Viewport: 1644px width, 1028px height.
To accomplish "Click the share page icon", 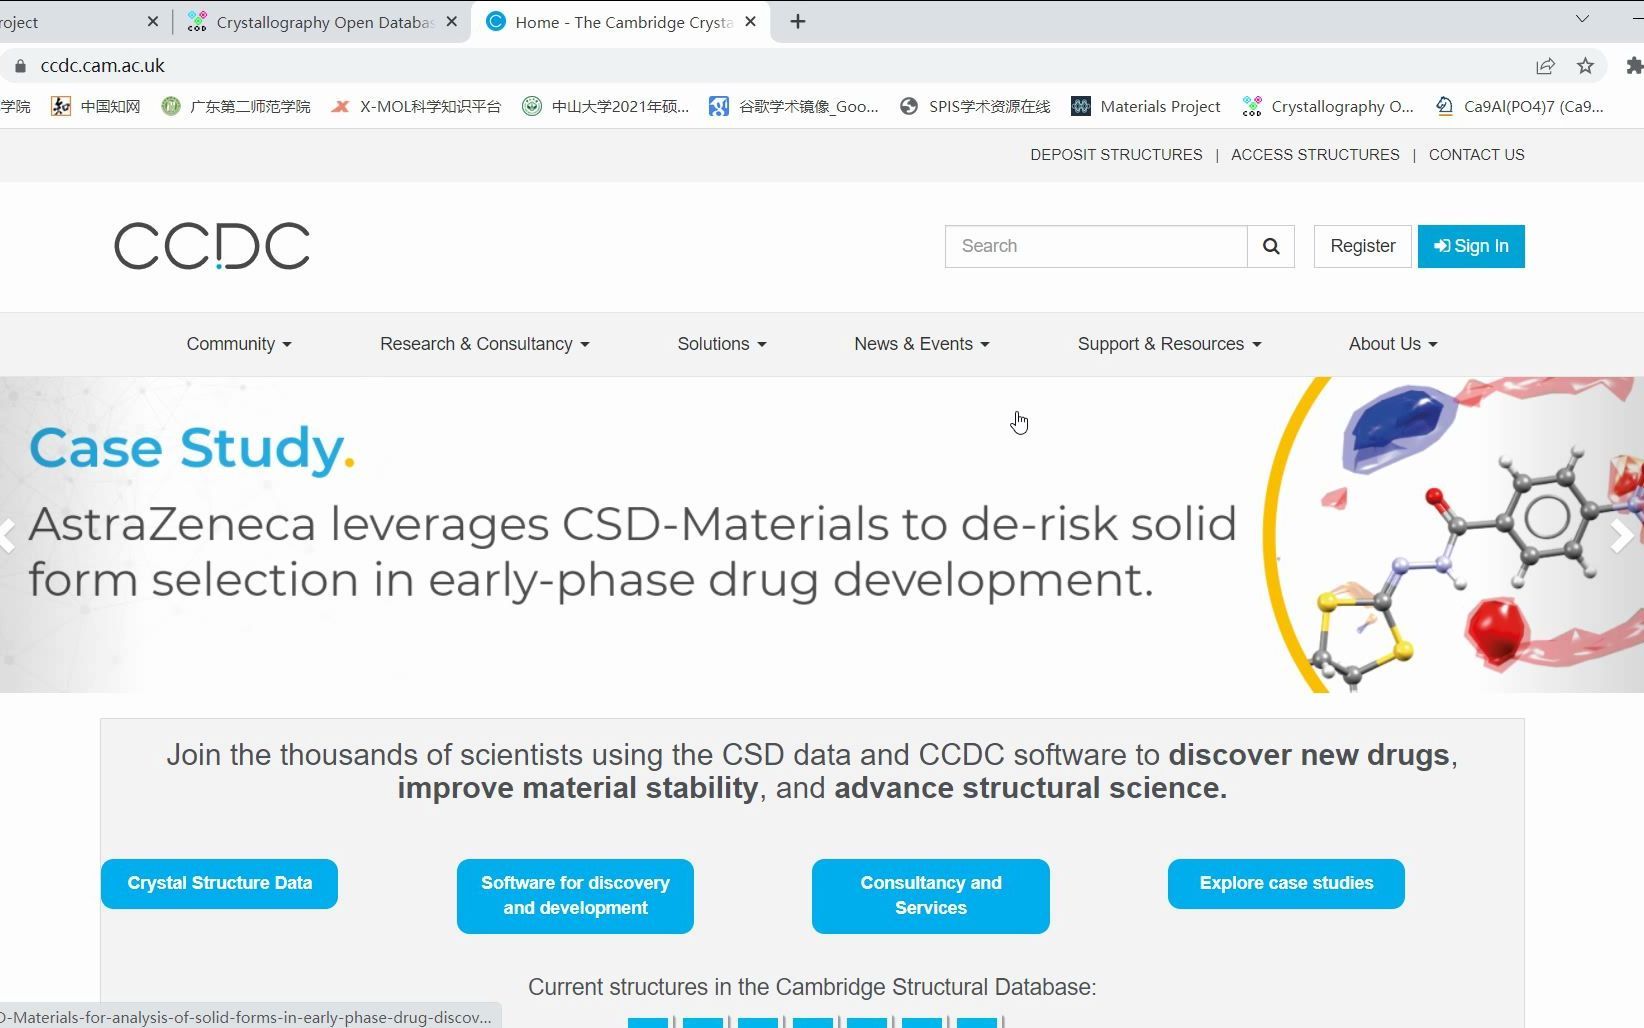I will click(1545, 66).
